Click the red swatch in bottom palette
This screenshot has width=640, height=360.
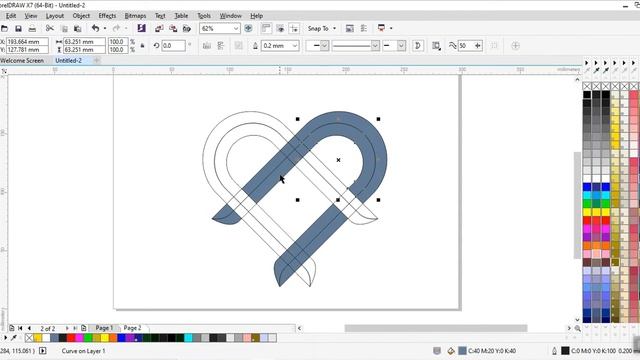pos(71,338)
